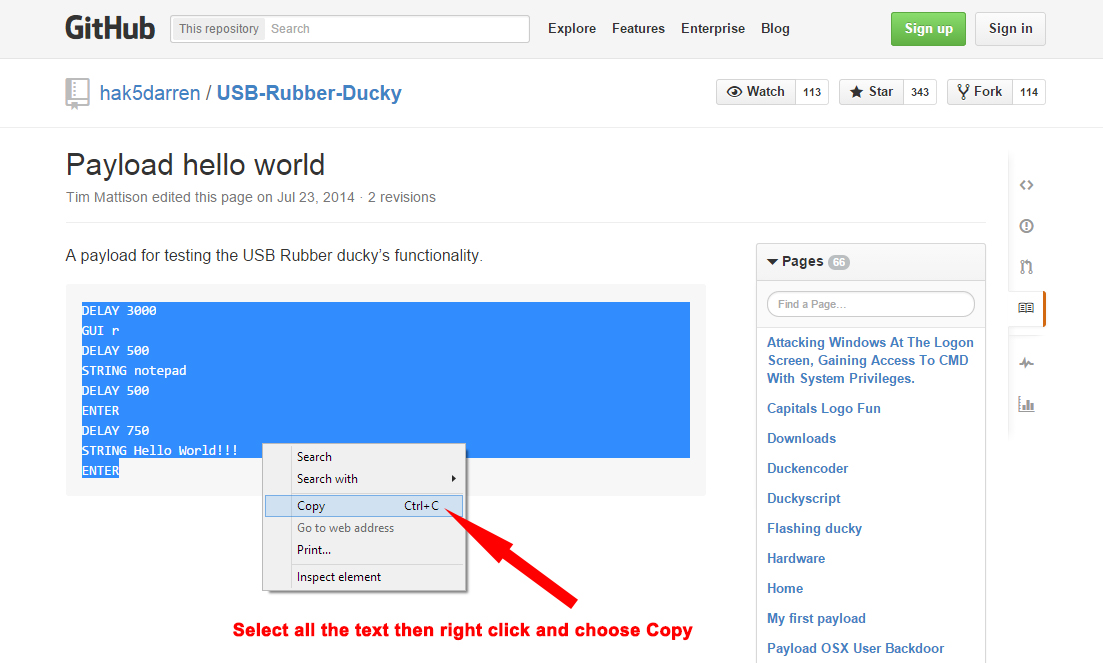The image size is (1103, 663).
Task: Choose Print... in the context menu
Action: (x=364, y=550)
